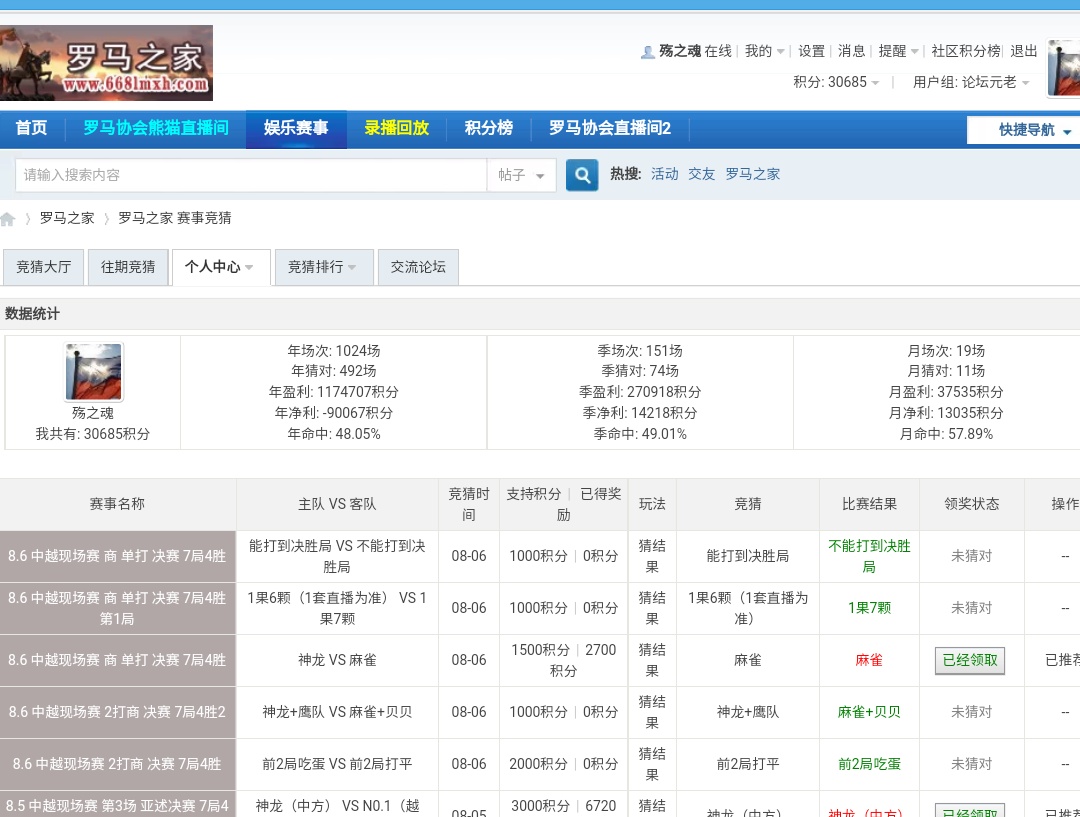
Task: Click the home icon in breadcrumb
Action: (8, 219)
